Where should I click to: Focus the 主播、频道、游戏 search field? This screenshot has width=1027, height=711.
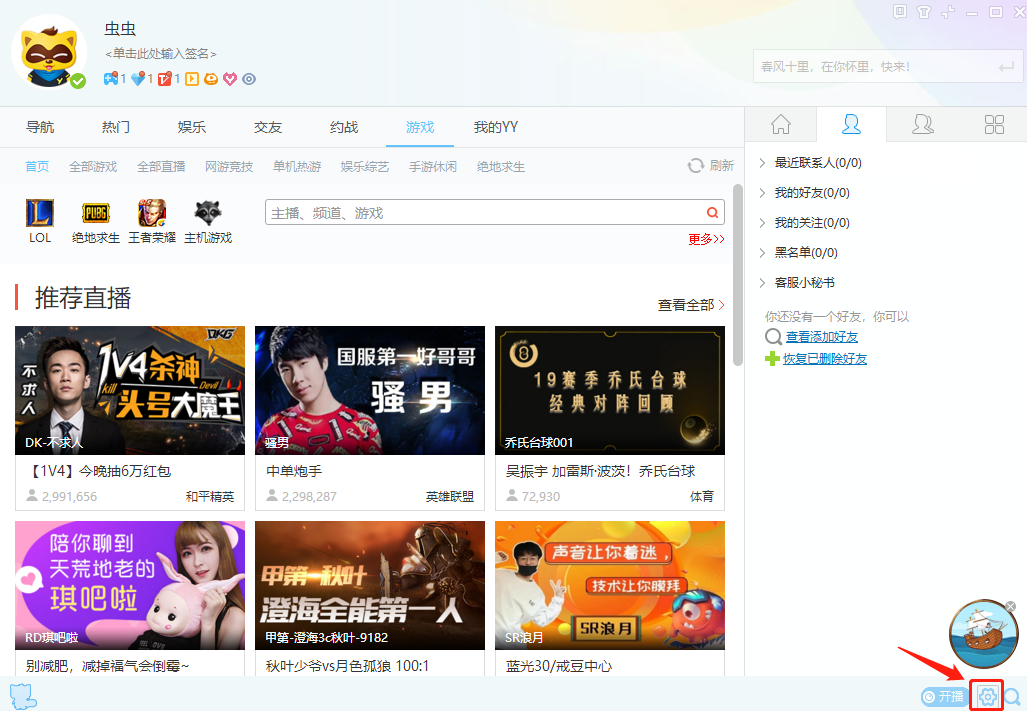click(495, 212)
